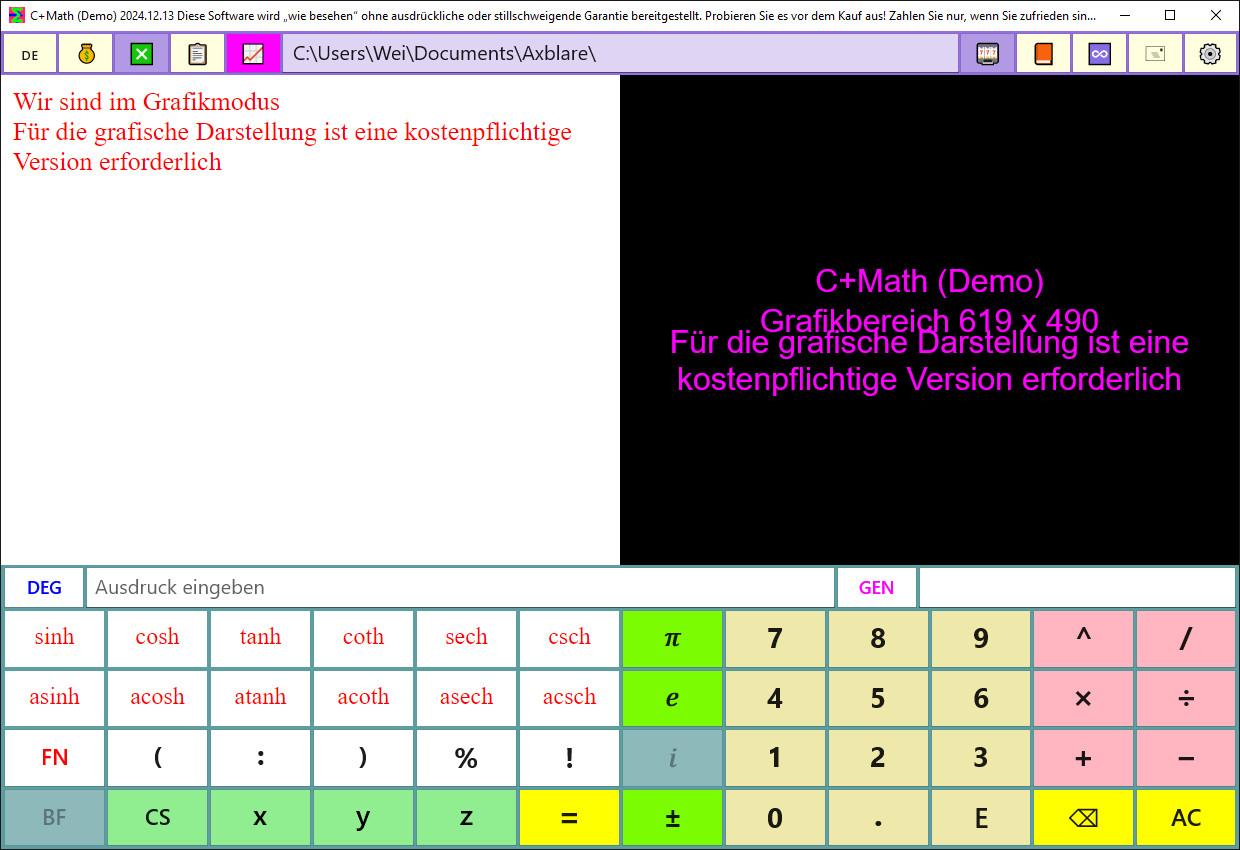Click the division ÷ key
The image size is (1240, 850).
(x=1186, y=698)
